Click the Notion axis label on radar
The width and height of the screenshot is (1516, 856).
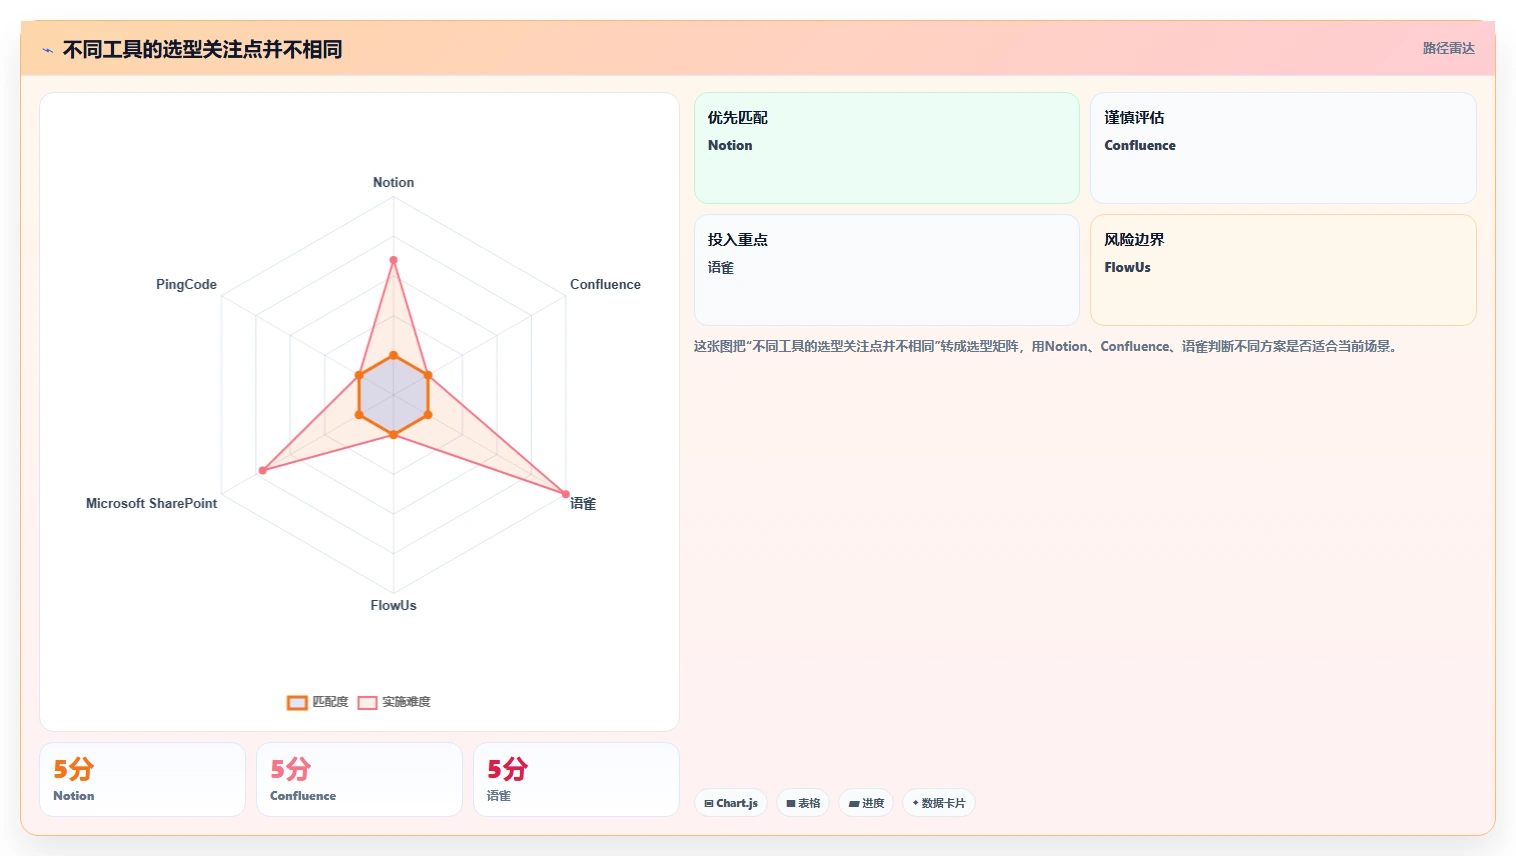click(x=393, y=182)
